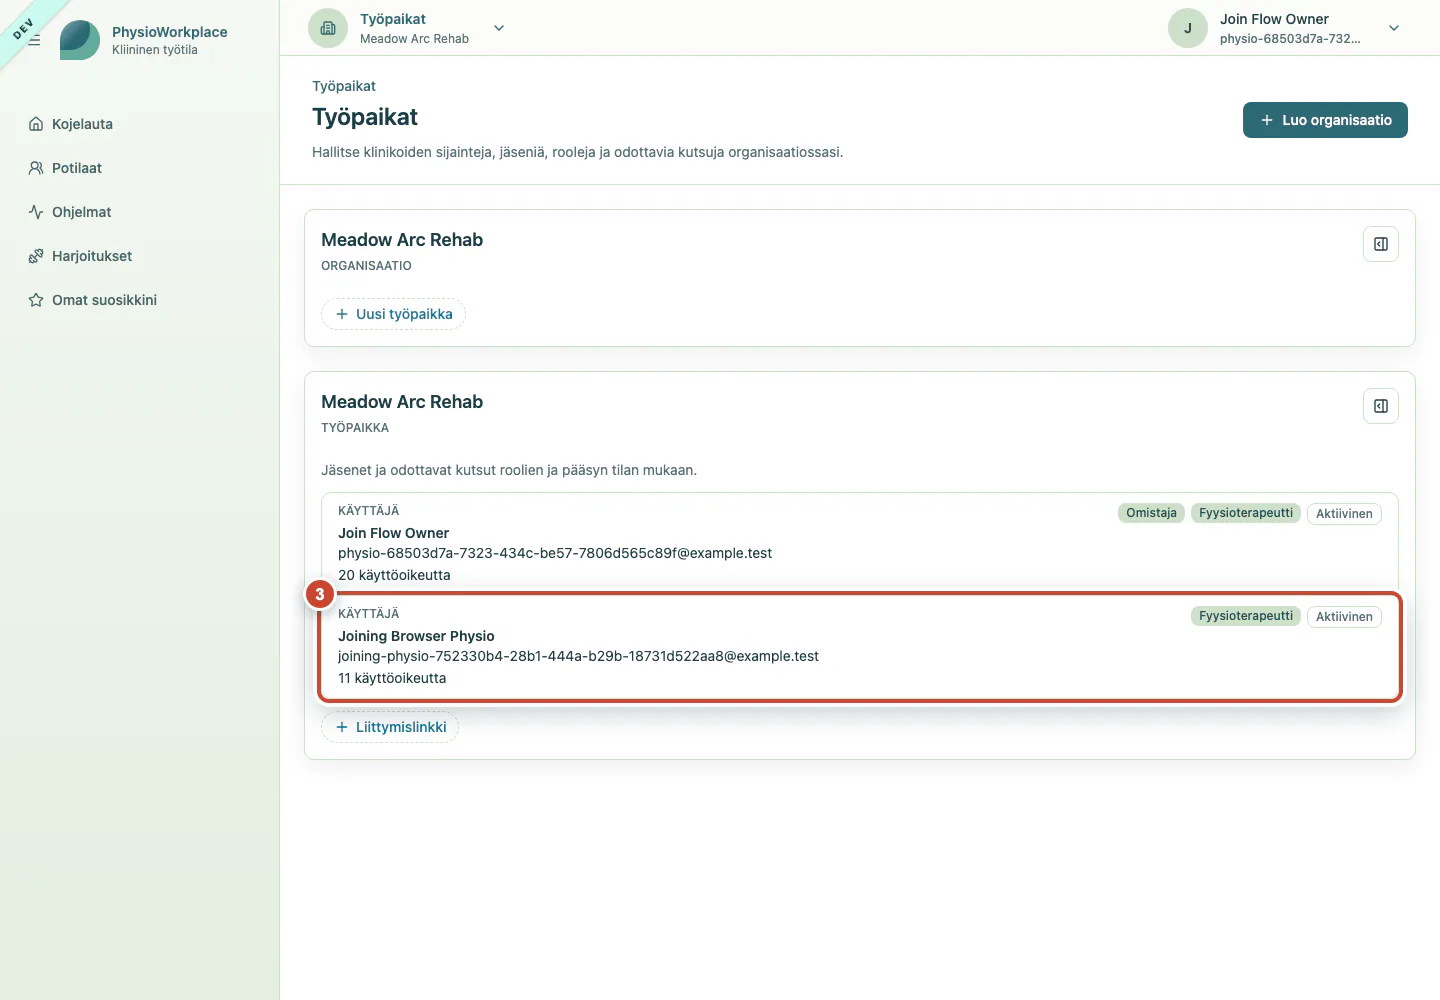The height and width of the screenshot is (1000, 1440).
Task: Click the Työpaikat building icon in header
Action: click(x=328, y=28)
